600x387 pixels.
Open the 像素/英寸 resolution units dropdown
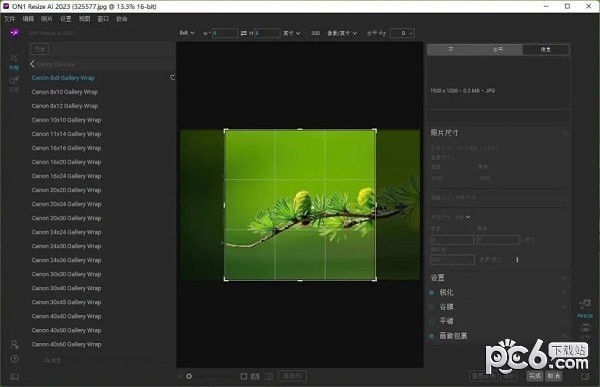point(342,33)
